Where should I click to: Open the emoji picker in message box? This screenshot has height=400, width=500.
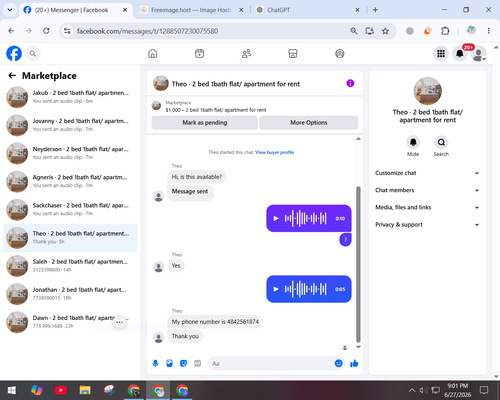(338, 363)
